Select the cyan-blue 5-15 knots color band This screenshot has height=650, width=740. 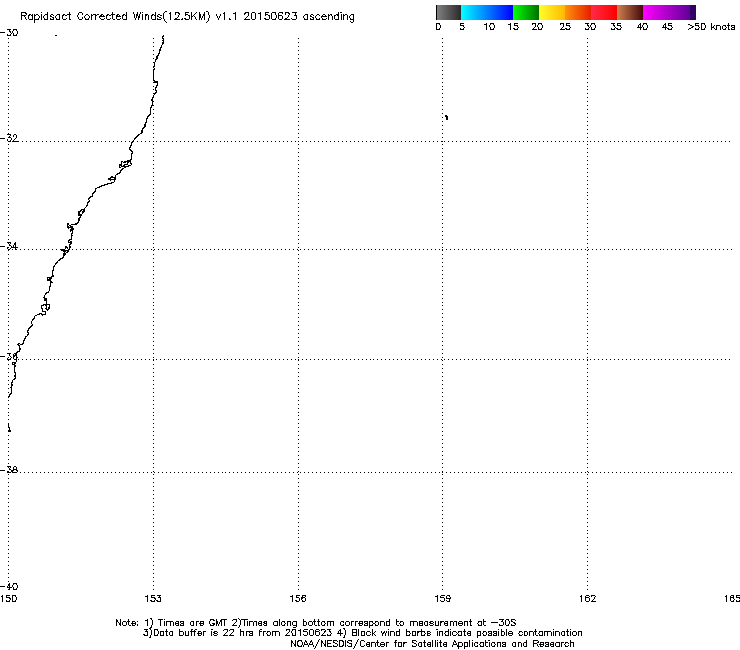tap(487, 12)
